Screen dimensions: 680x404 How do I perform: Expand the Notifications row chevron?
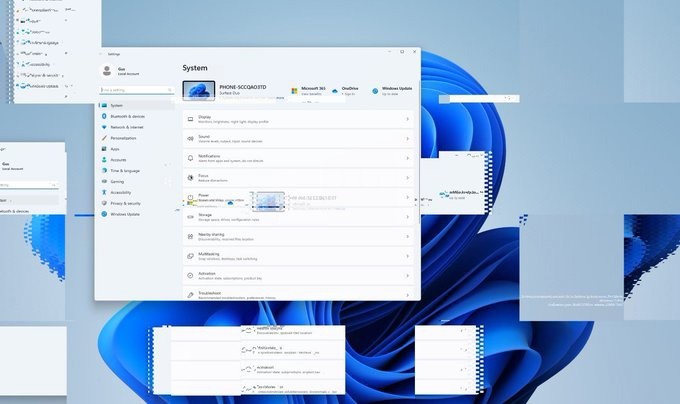(x=408, y=158)
